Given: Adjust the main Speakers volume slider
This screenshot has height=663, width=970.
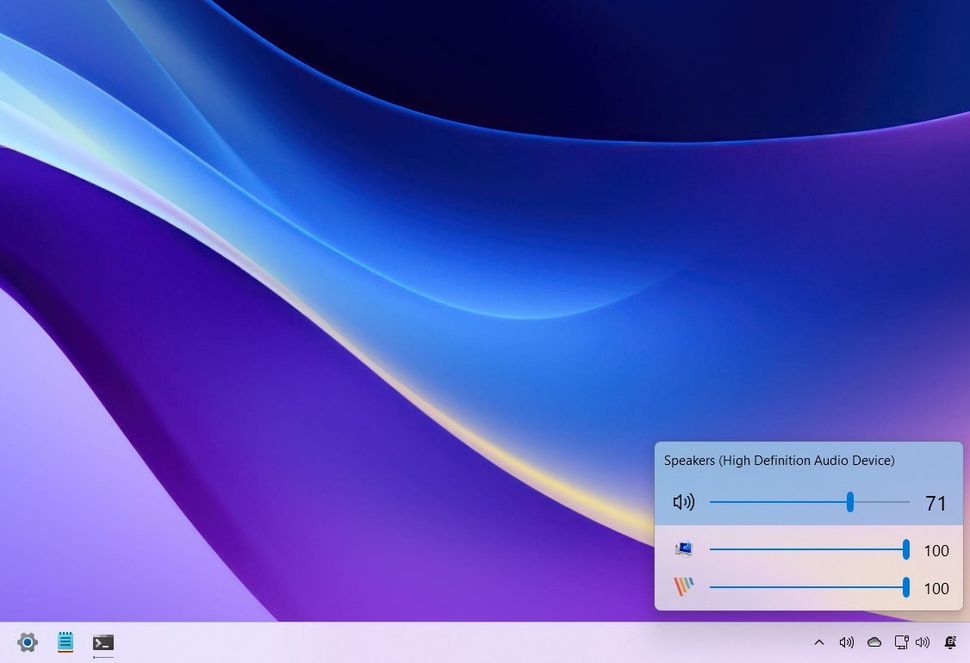Looking at the screenshot, I should click(x=851, y=502).
